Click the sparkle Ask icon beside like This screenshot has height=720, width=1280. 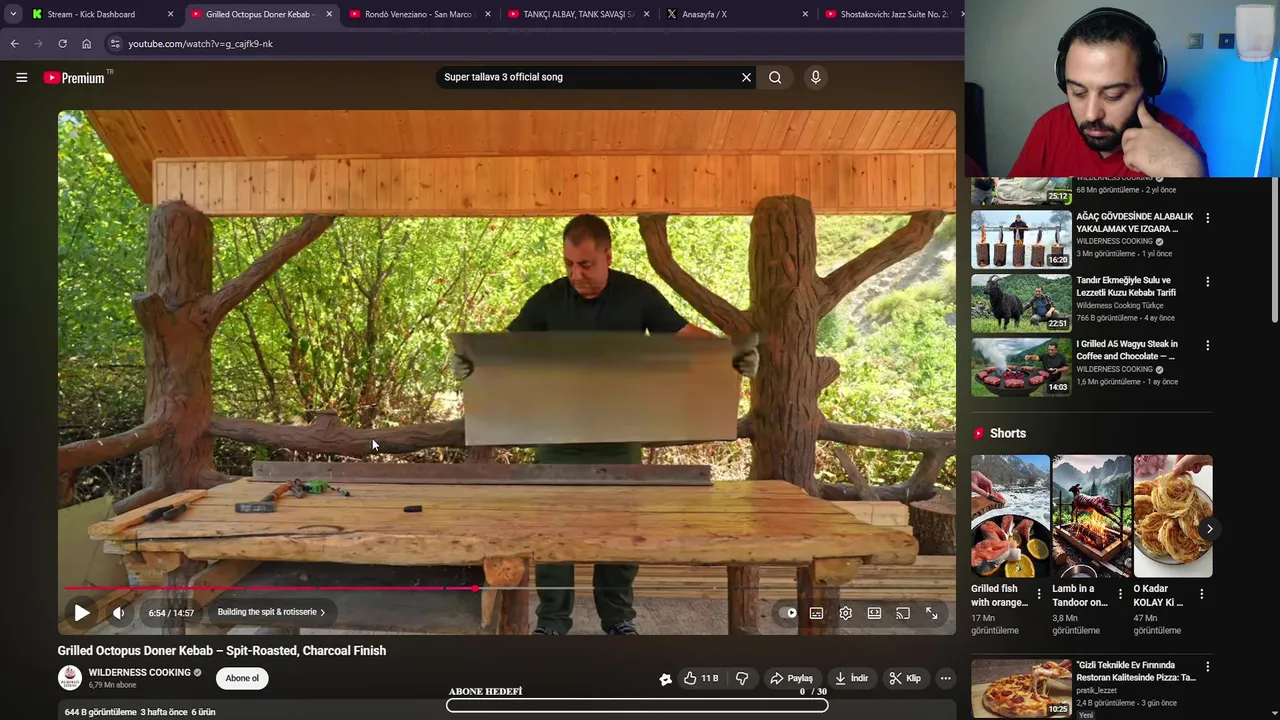point(666,679)
